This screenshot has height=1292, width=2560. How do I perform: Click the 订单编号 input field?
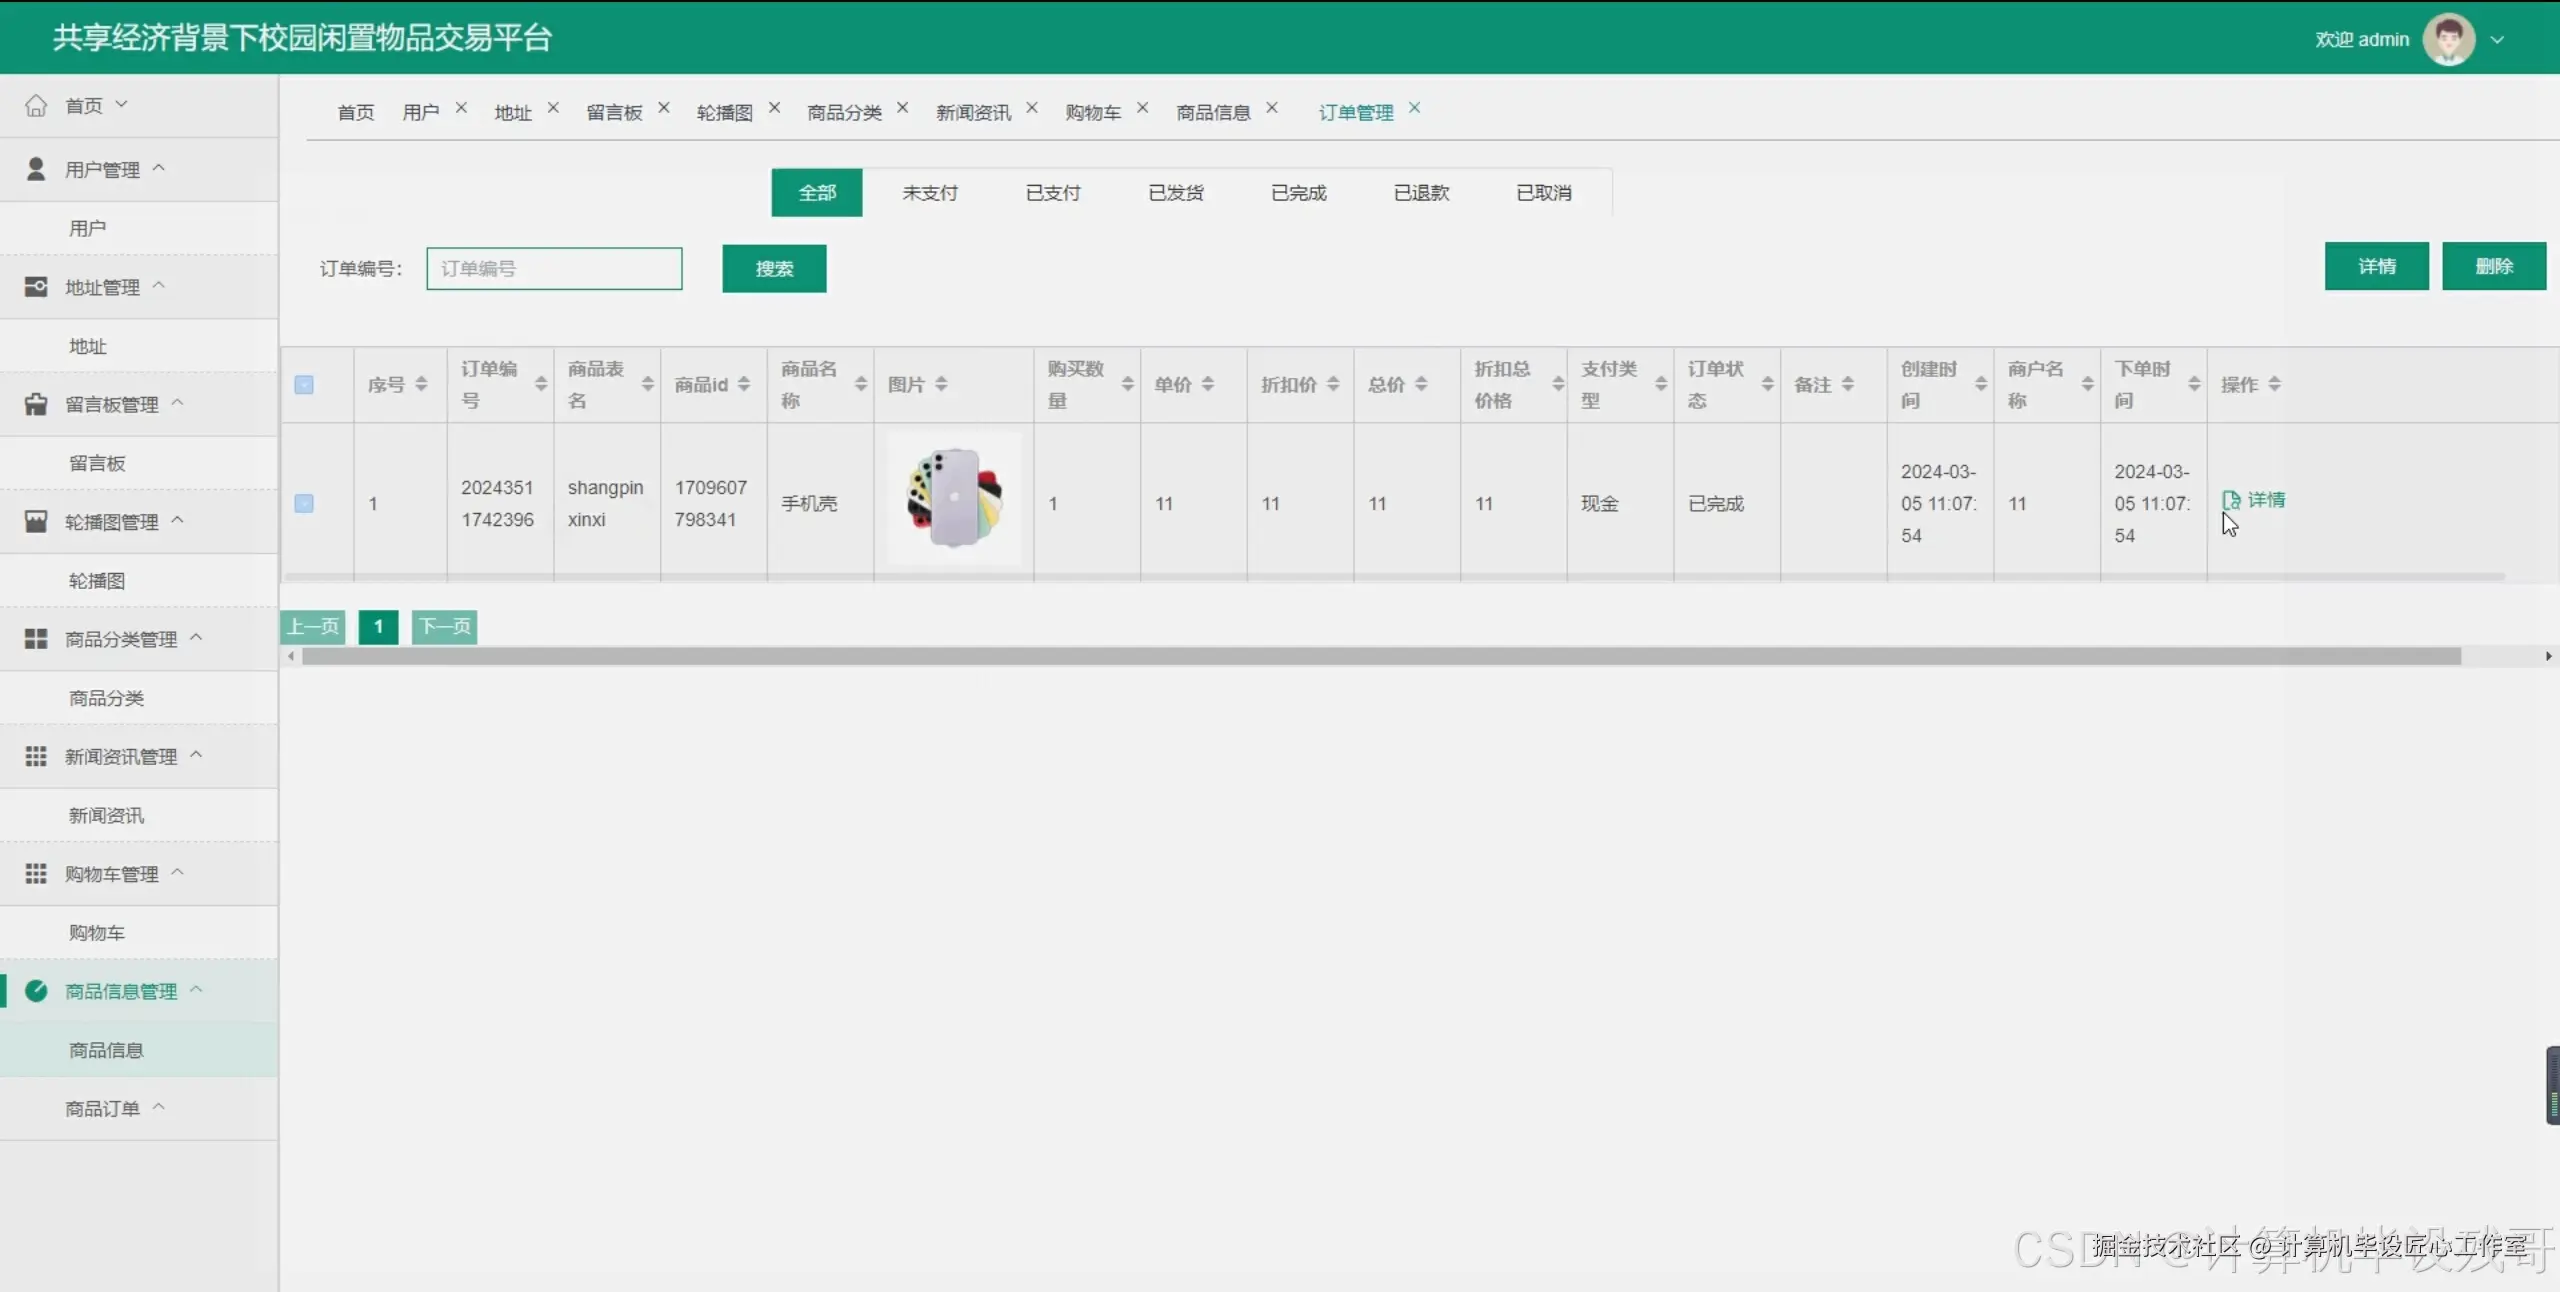point(554,269)
